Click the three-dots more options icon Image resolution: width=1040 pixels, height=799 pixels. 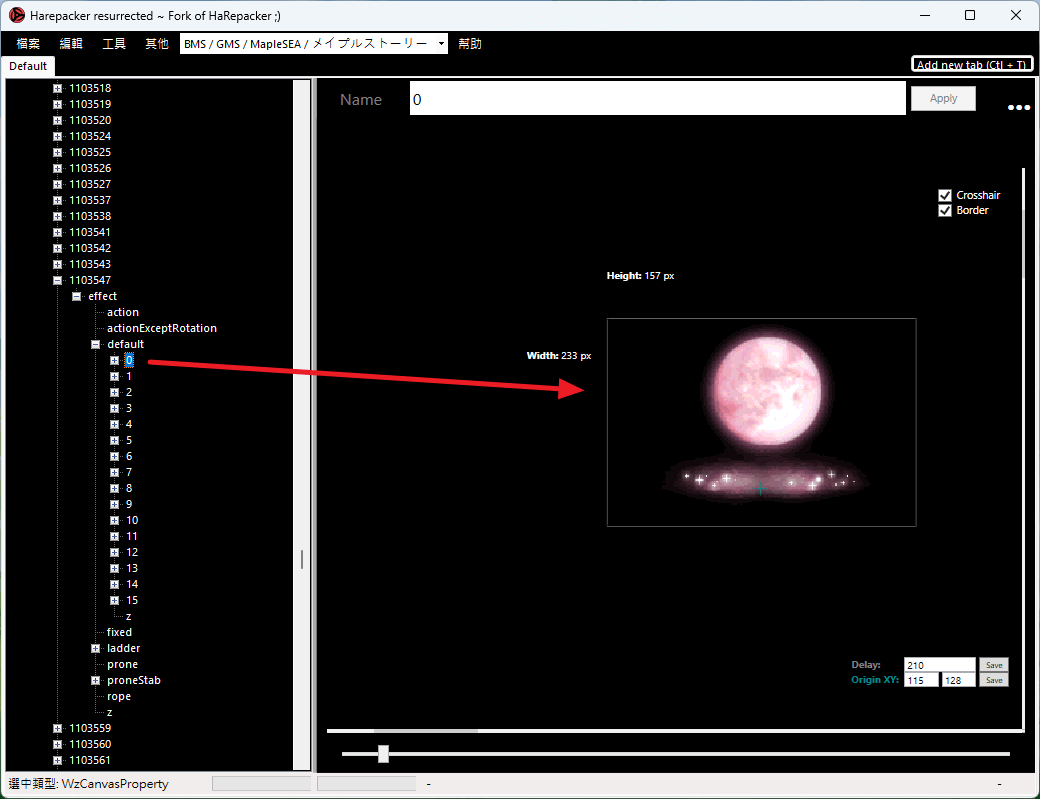(x=1018, y=107)
